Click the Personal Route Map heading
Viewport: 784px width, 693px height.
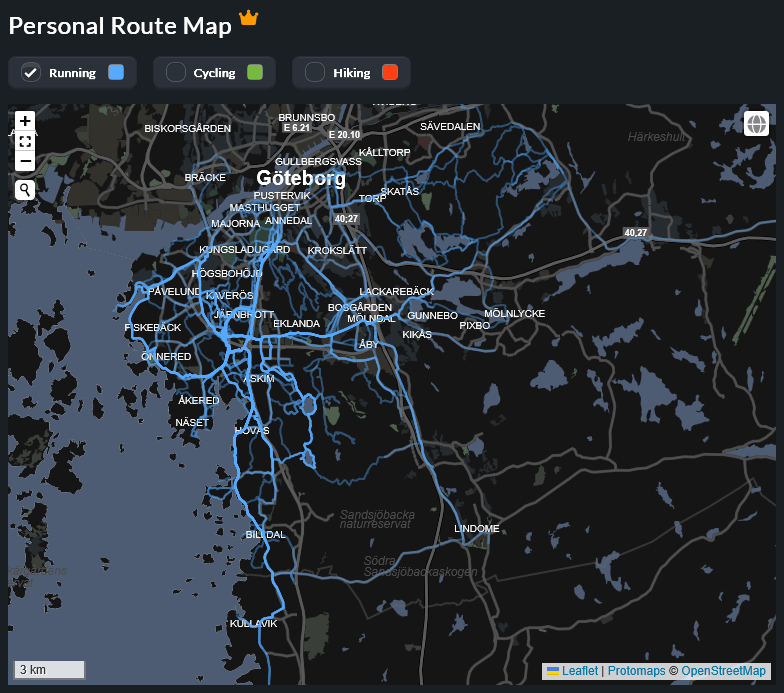[x=120, y=26]
